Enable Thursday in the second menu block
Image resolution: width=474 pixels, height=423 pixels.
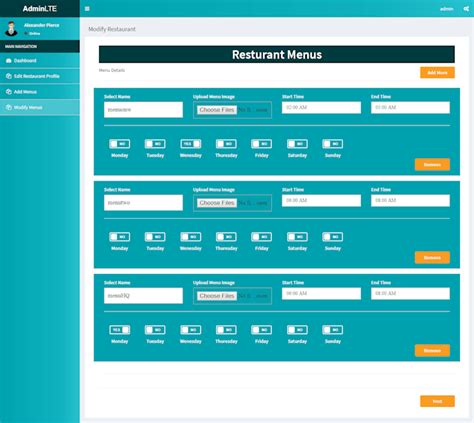[x=226, y=237]
